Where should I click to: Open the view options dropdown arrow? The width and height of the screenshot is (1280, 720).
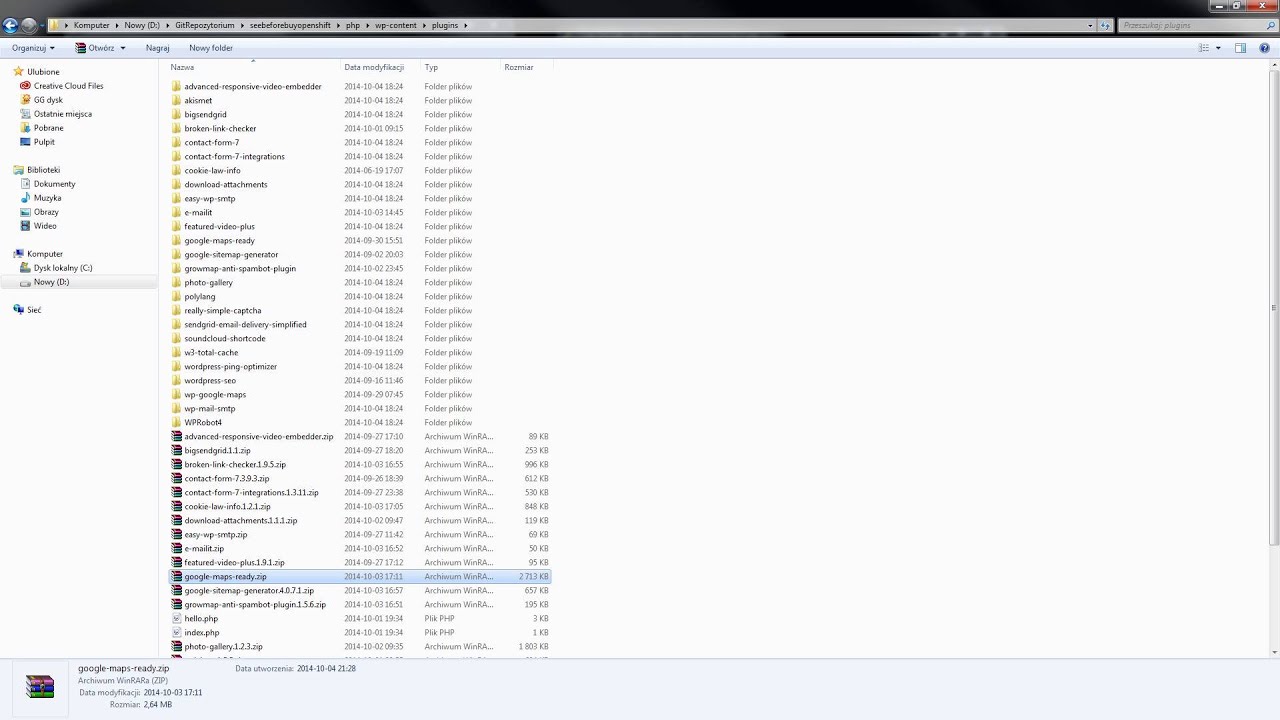[1218, 48]
